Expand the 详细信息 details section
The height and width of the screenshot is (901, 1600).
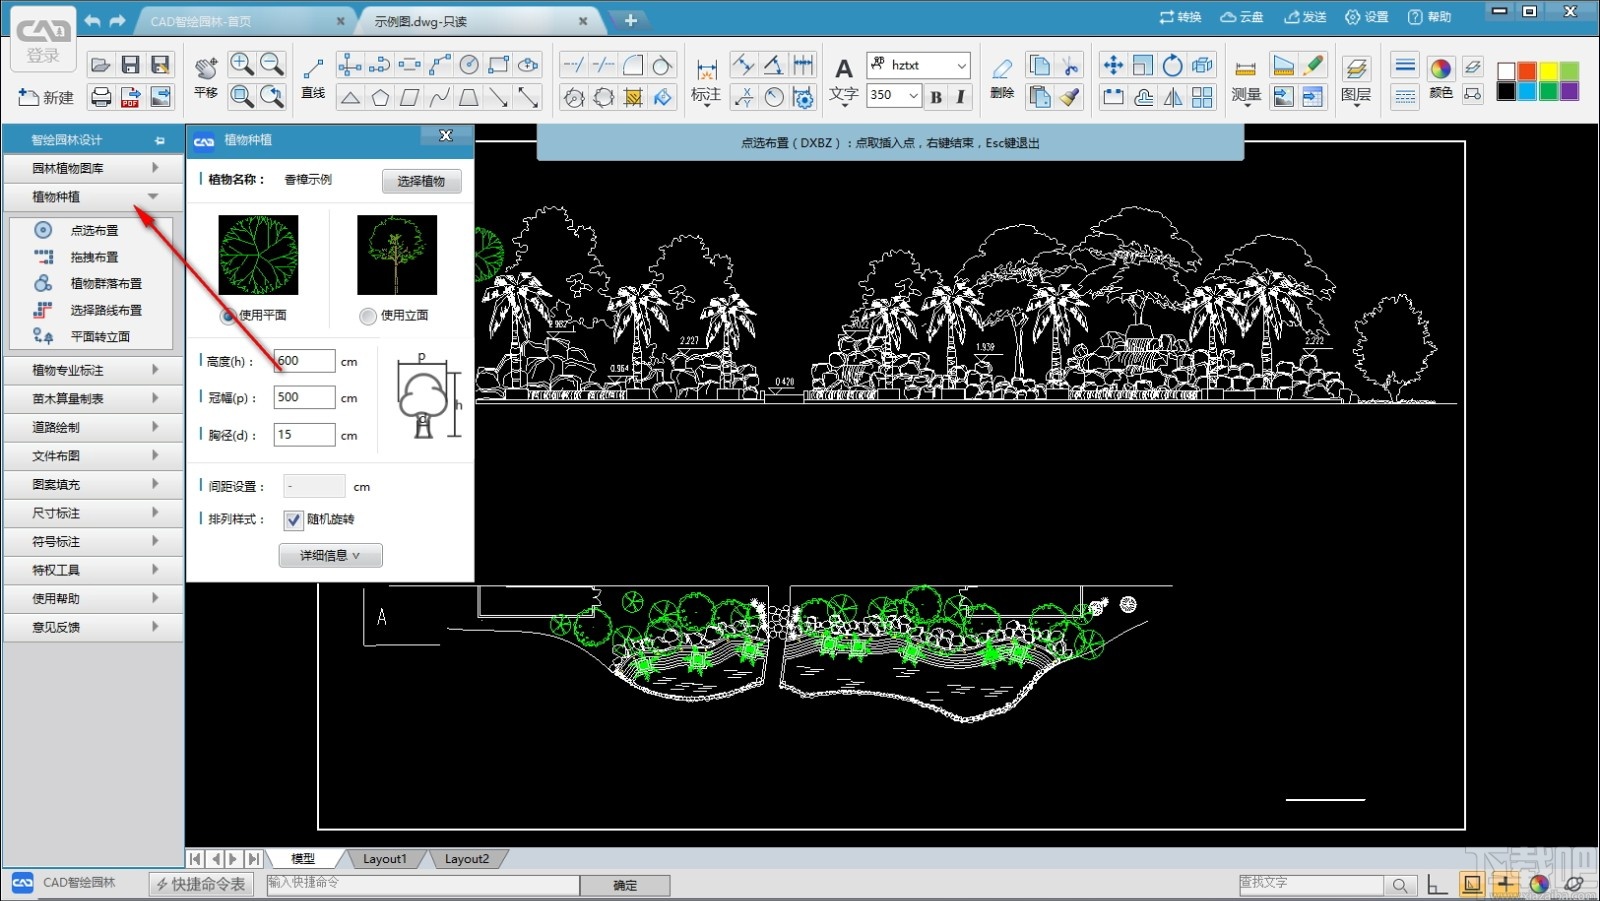[x=330, y=555]
